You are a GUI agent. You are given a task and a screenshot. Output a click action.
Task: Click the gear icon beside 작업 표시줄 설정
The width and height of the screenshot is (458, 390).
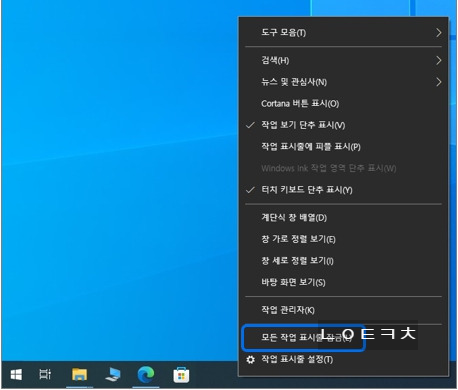[x=250, y=360]
